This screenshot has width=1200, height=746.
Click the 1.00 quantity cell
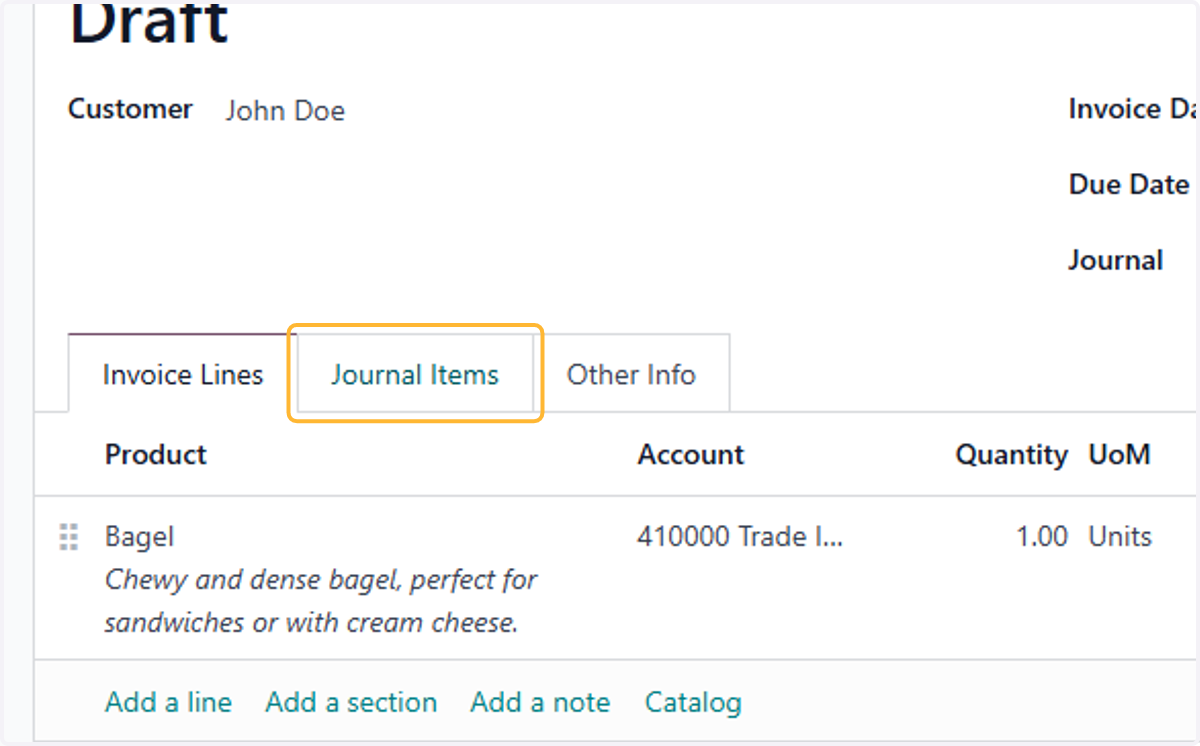[1042, 537]
